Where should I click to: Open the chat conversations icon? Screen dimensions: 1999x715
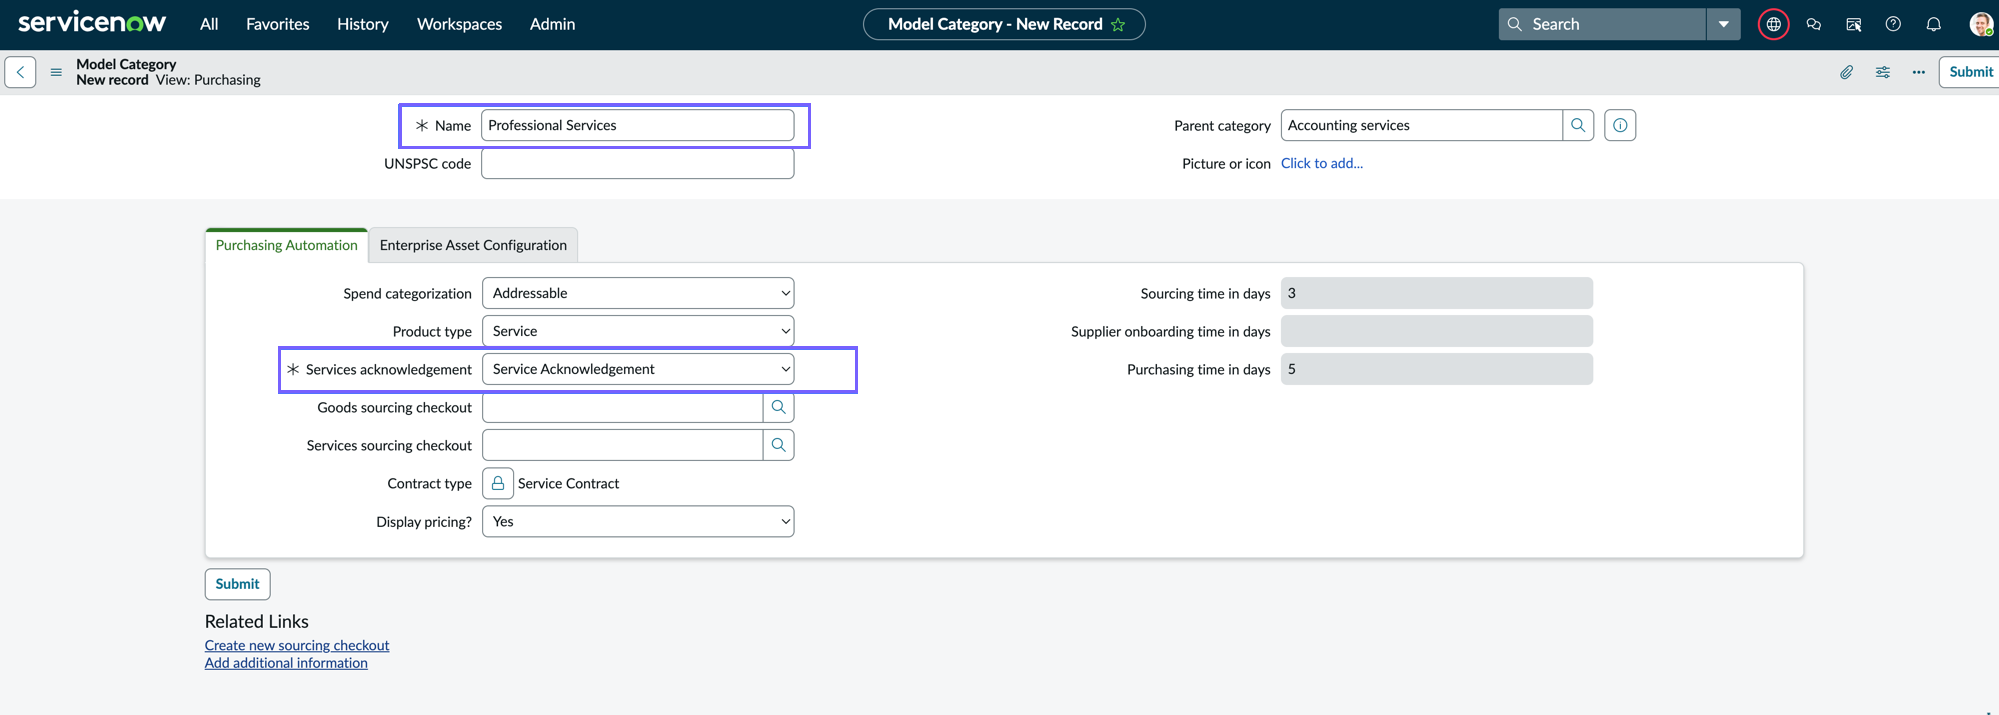click(1813, 24)
